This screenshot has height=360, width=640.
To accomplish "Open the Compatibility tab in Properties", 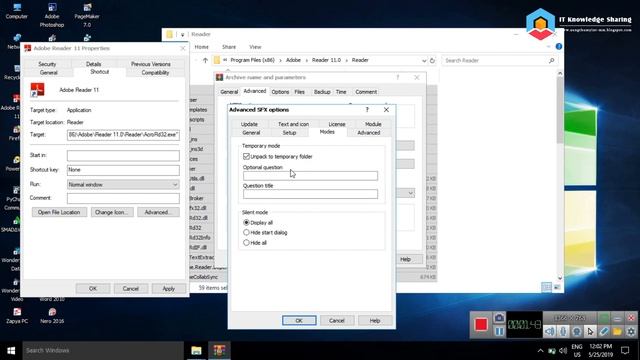I will 155,73.
